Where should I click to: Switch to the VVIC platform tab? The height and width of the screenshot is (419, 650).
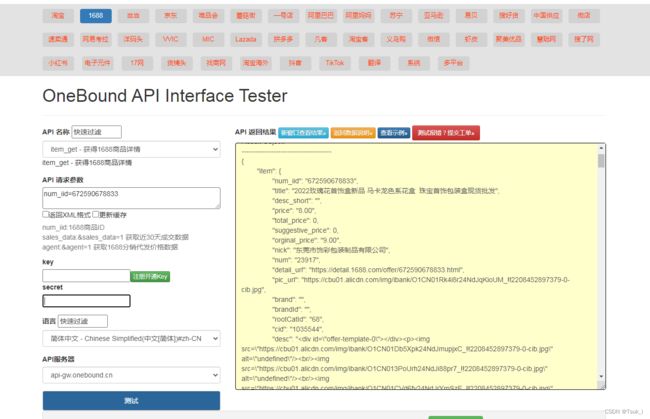[170, 39]
